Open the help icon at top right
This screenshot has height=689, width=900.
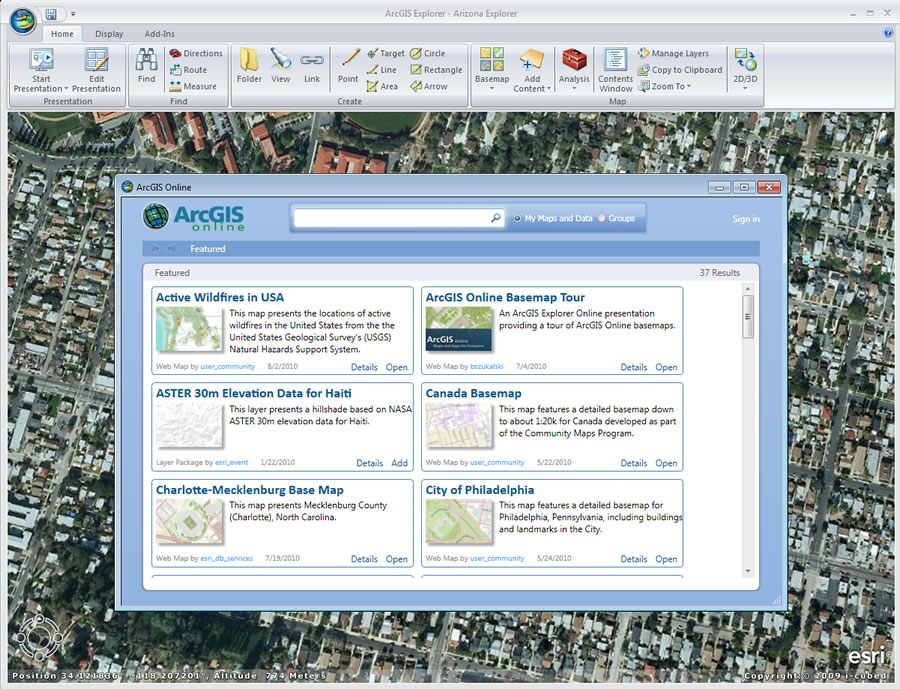coord(889,33)
